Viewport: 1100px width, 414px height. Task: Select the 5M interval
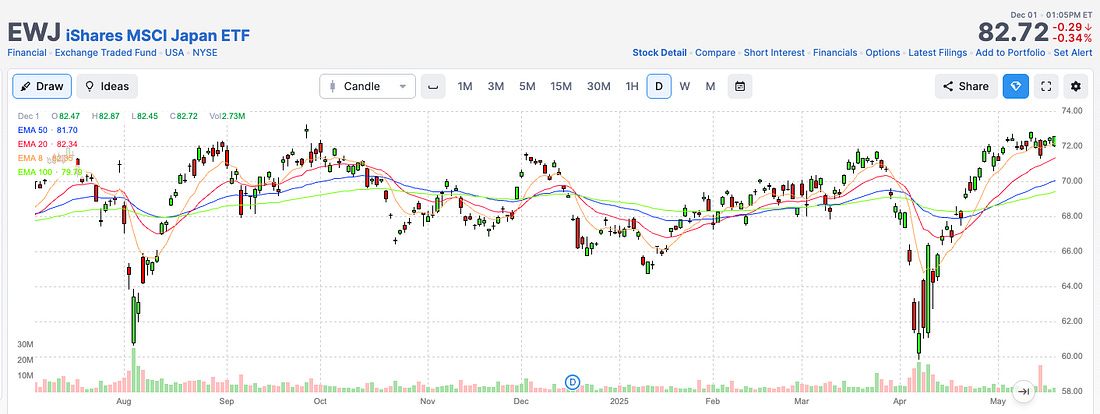527,86
